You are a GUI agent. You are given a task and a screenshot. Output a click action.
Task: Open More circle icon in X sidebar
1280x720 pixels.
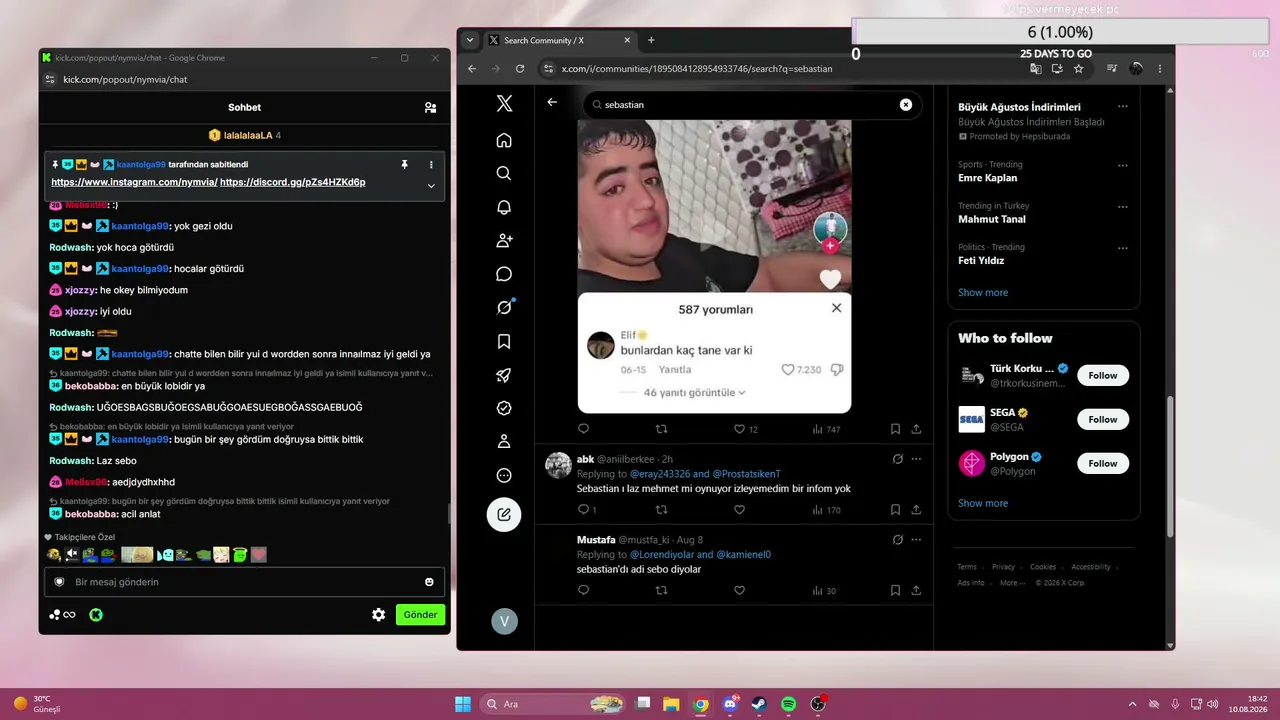(504, 475)
